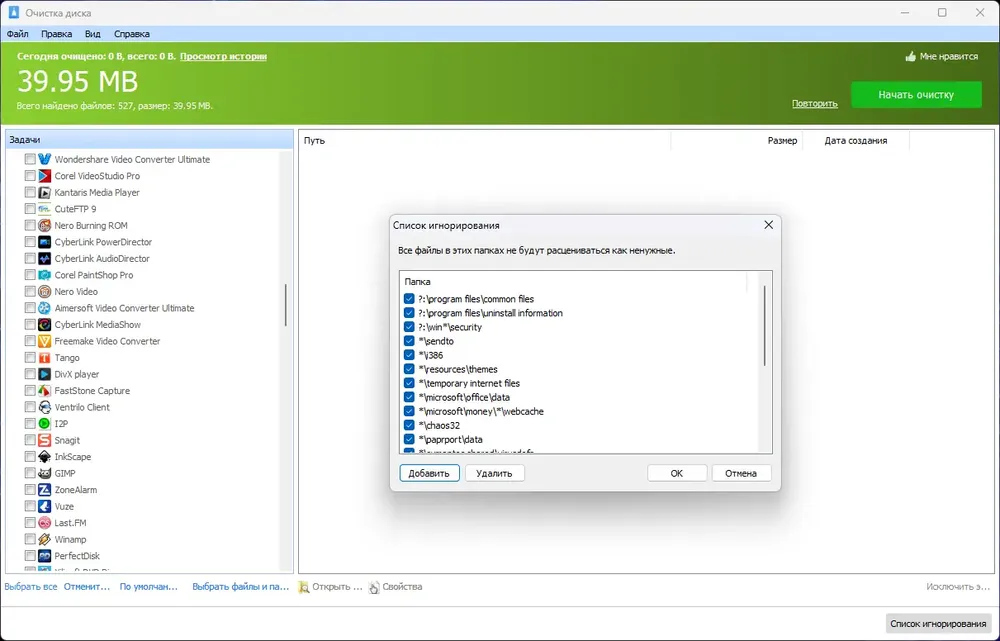This screenshot has height=641, width=1000.
Task: Open the Справка menu
Action: [x=131, y=34]
